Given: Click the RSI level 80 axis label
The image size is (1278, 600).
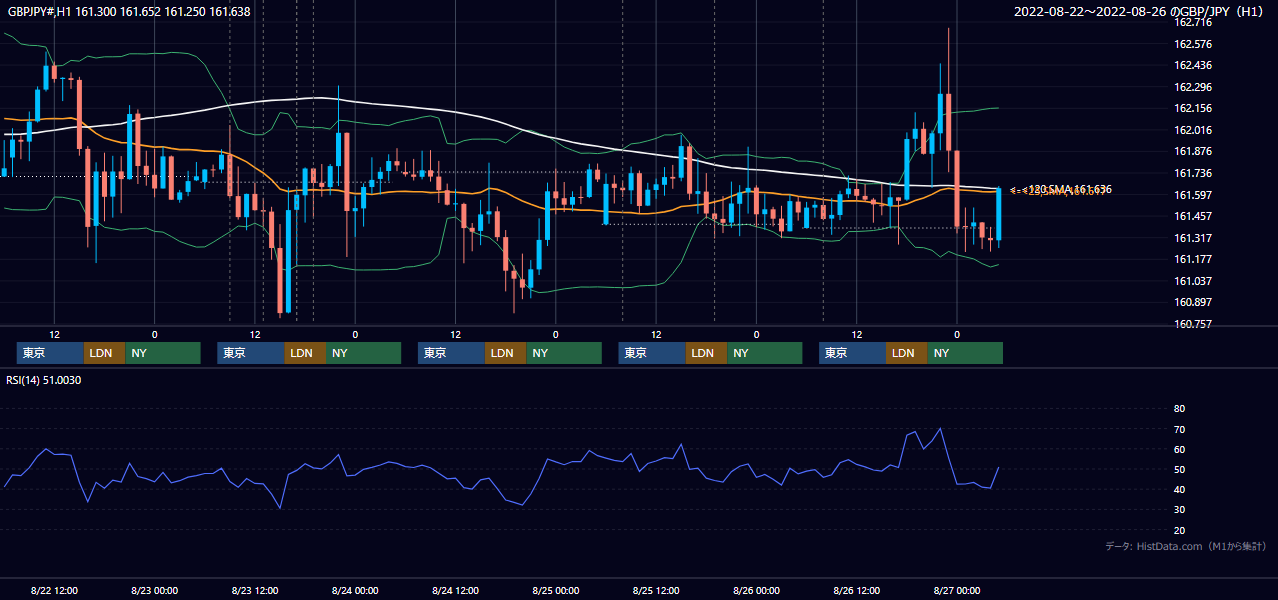Looking at the screenshot, I should (1179, 409).
